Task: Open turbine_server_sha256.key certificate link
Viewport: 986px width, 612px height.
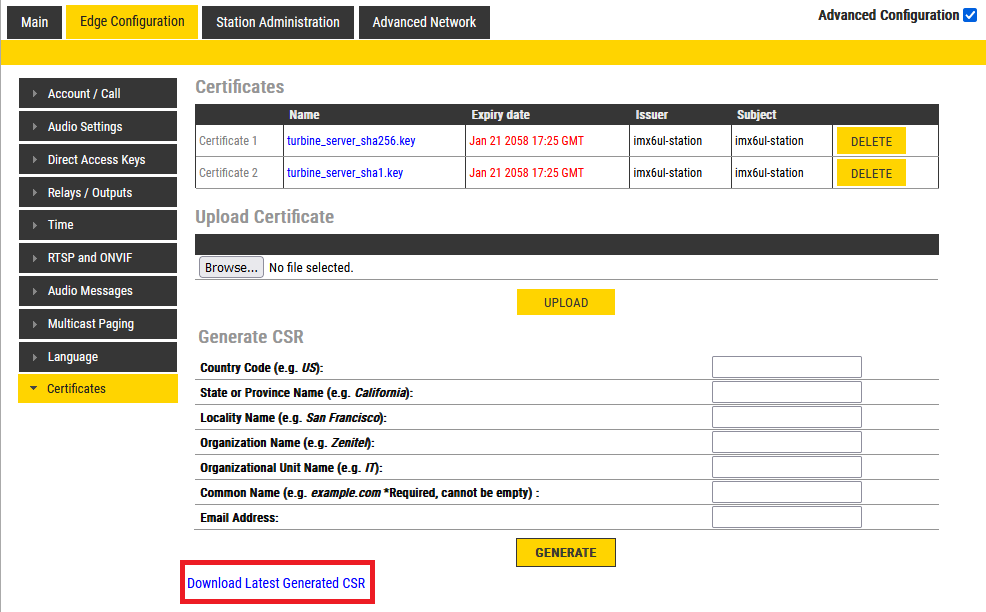Action: pos(350,141)
